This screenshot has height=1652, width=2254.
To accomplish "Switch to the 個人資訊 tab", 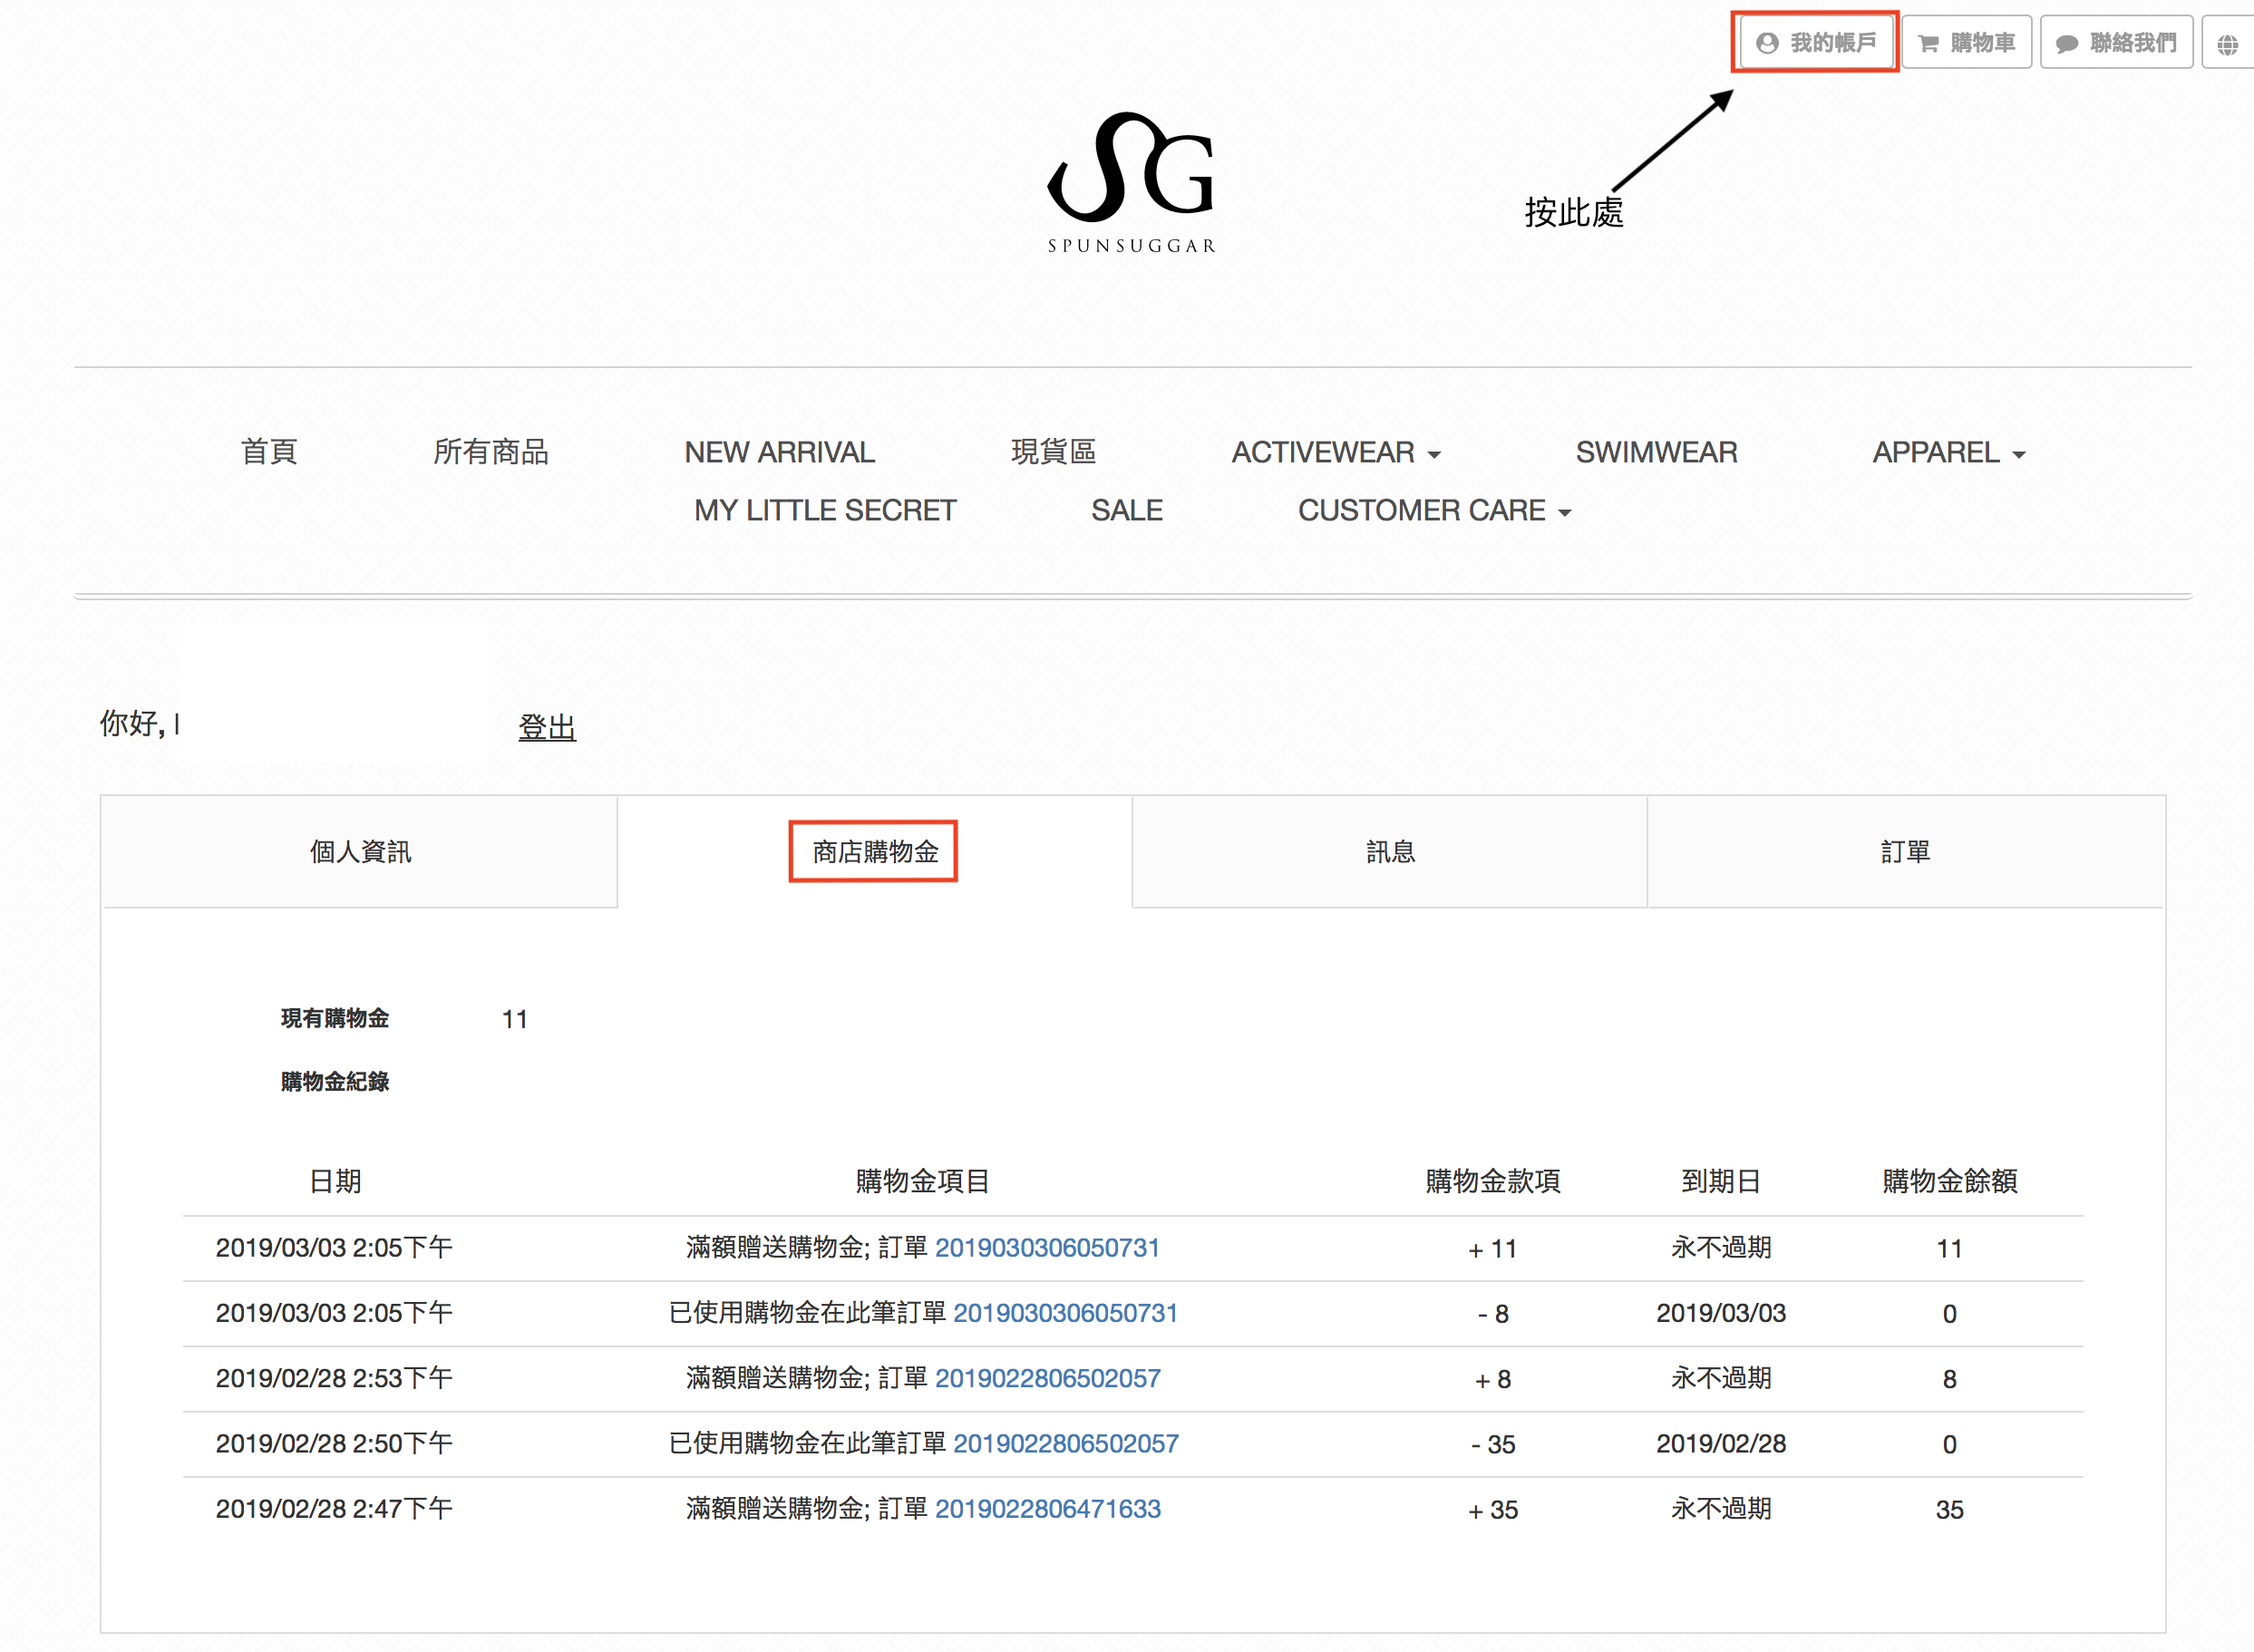I will [x=360, y=852].
